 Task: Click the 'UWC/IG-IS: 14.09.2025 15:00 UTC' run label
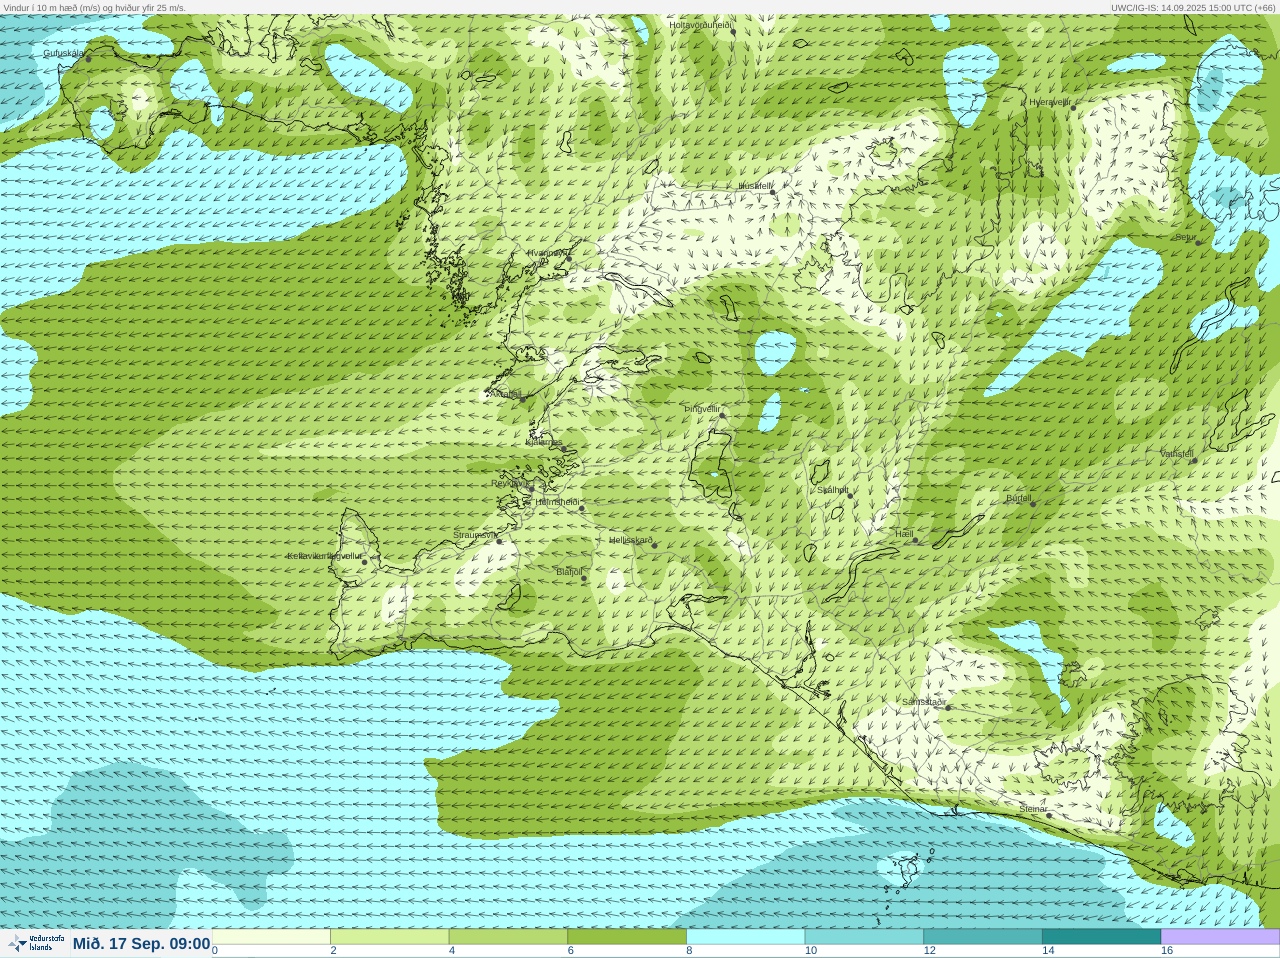(1192, 7)
